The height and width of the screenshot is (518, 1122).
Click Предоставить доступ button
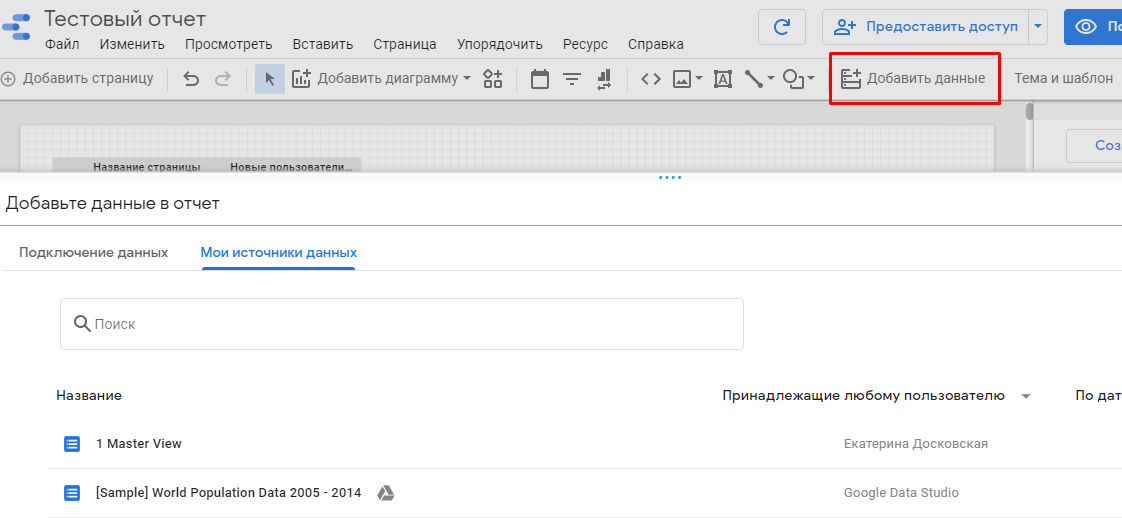(925, 27)
